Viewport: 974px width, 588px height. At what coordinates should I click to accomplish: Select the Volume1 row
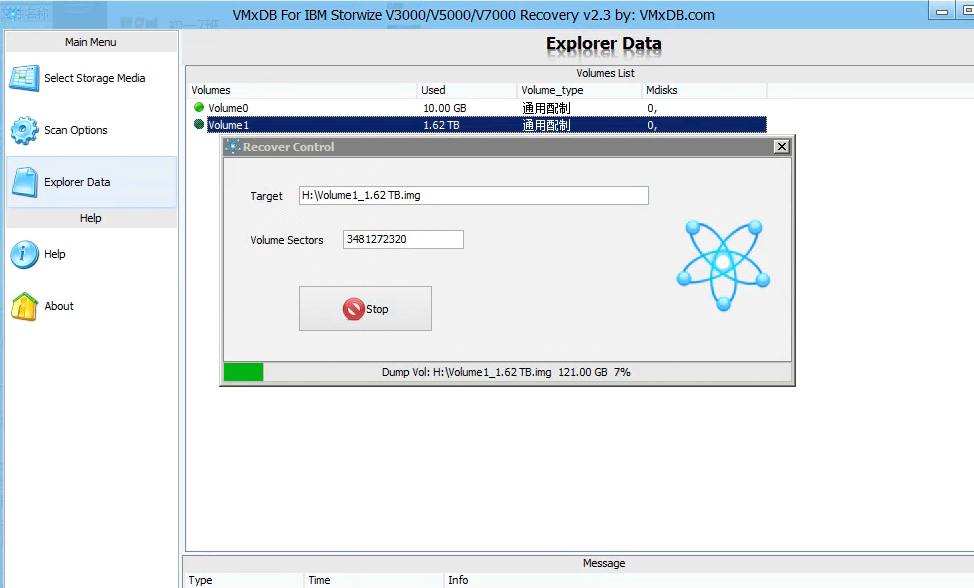pyautogui.click(x=477, y=125)
